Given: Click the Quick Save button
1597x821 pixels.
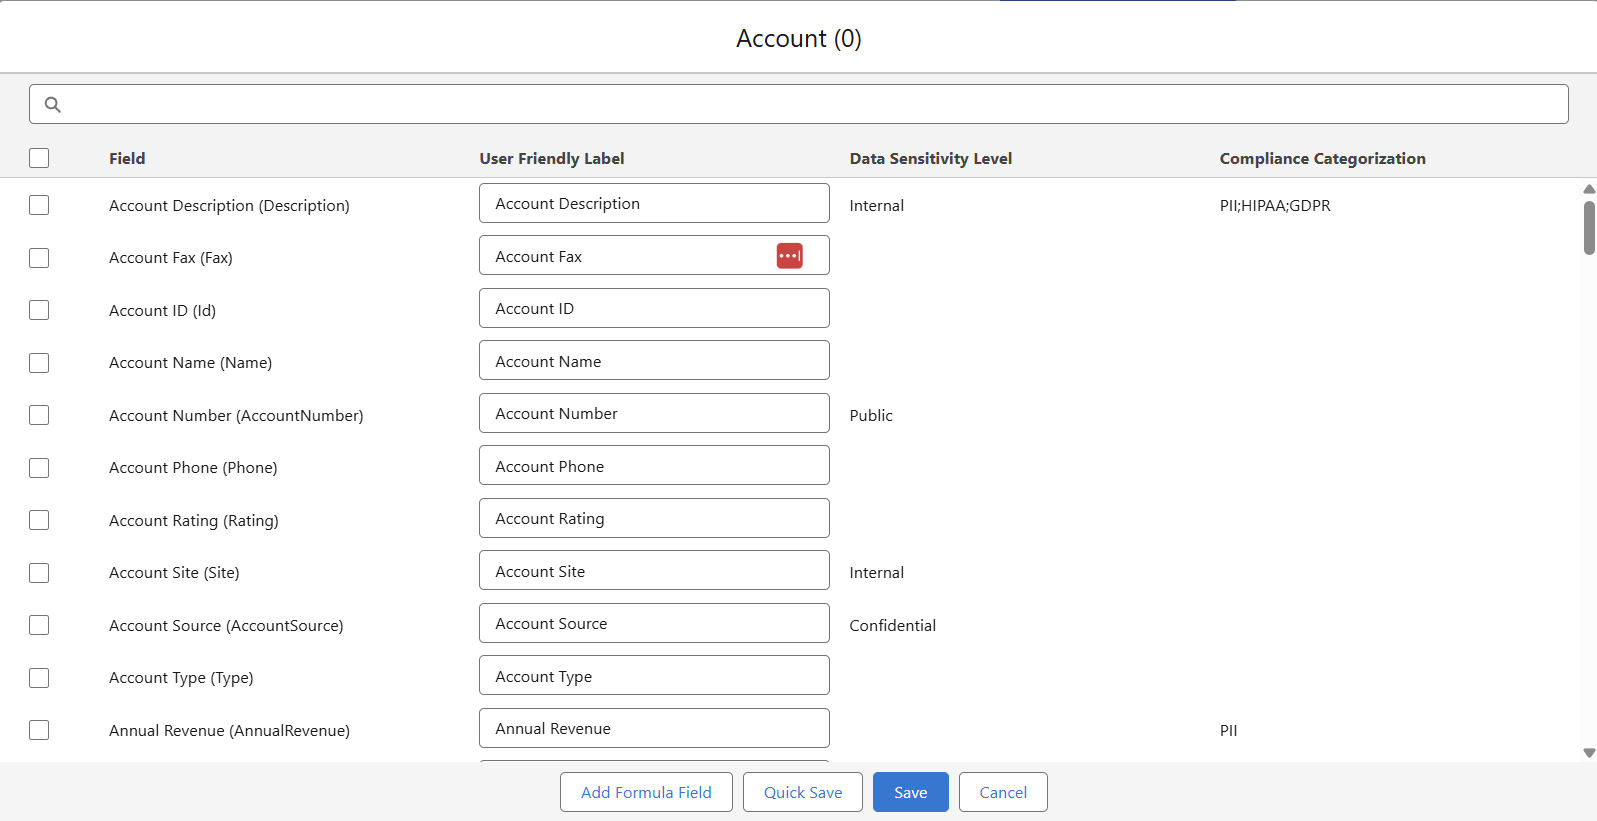Looking at the screenshot, I should pyautogui.click(x=802, y=792).
